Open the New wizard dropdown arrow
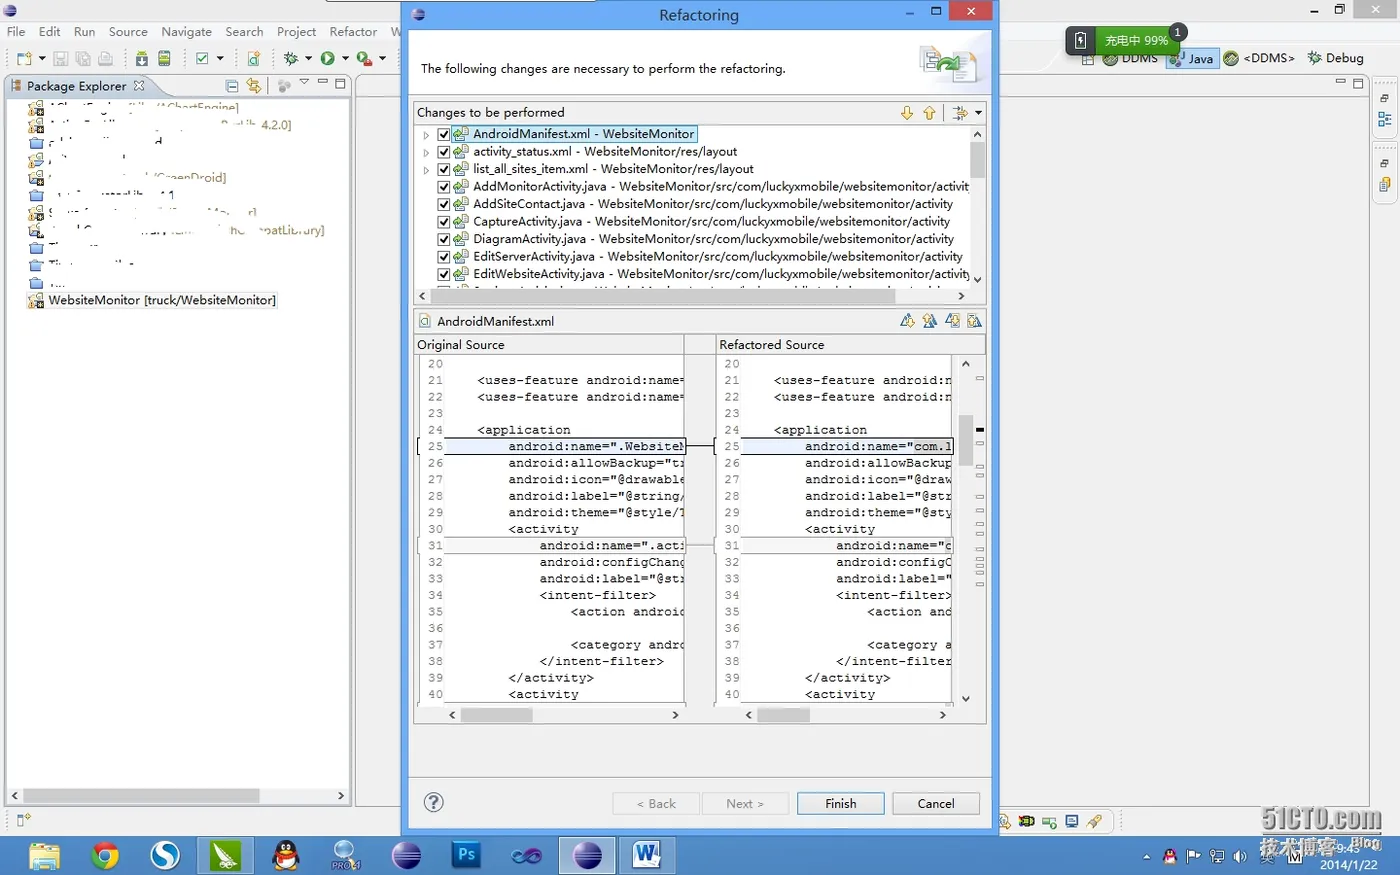The height and width of the screenshot is (875, 1400). pyautogui.click(x=42, y=59)
